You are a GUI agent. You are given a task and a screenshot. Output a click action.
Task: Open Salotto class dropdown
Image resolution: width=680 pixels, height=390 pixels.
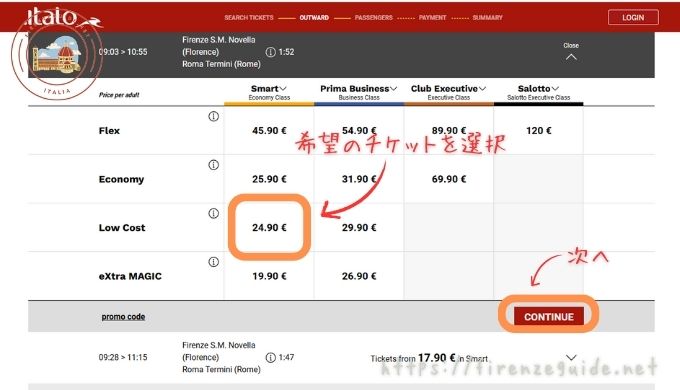538,88
